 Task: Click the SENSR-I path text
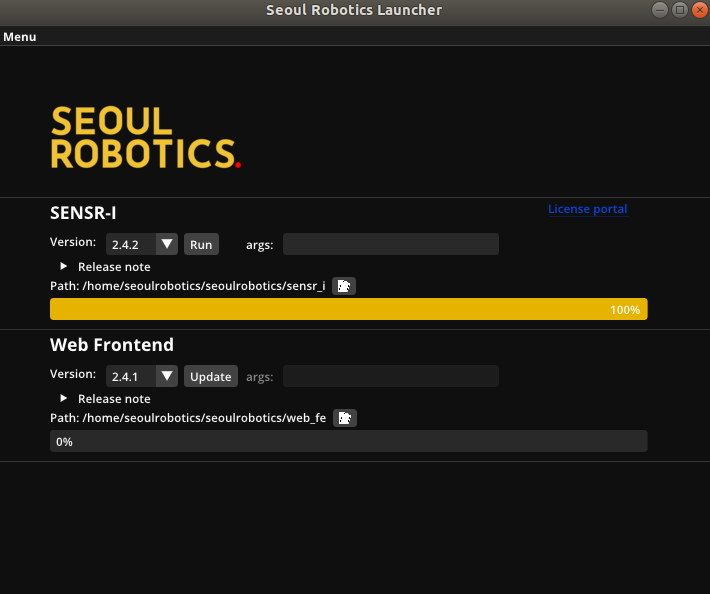click(187, 286)
